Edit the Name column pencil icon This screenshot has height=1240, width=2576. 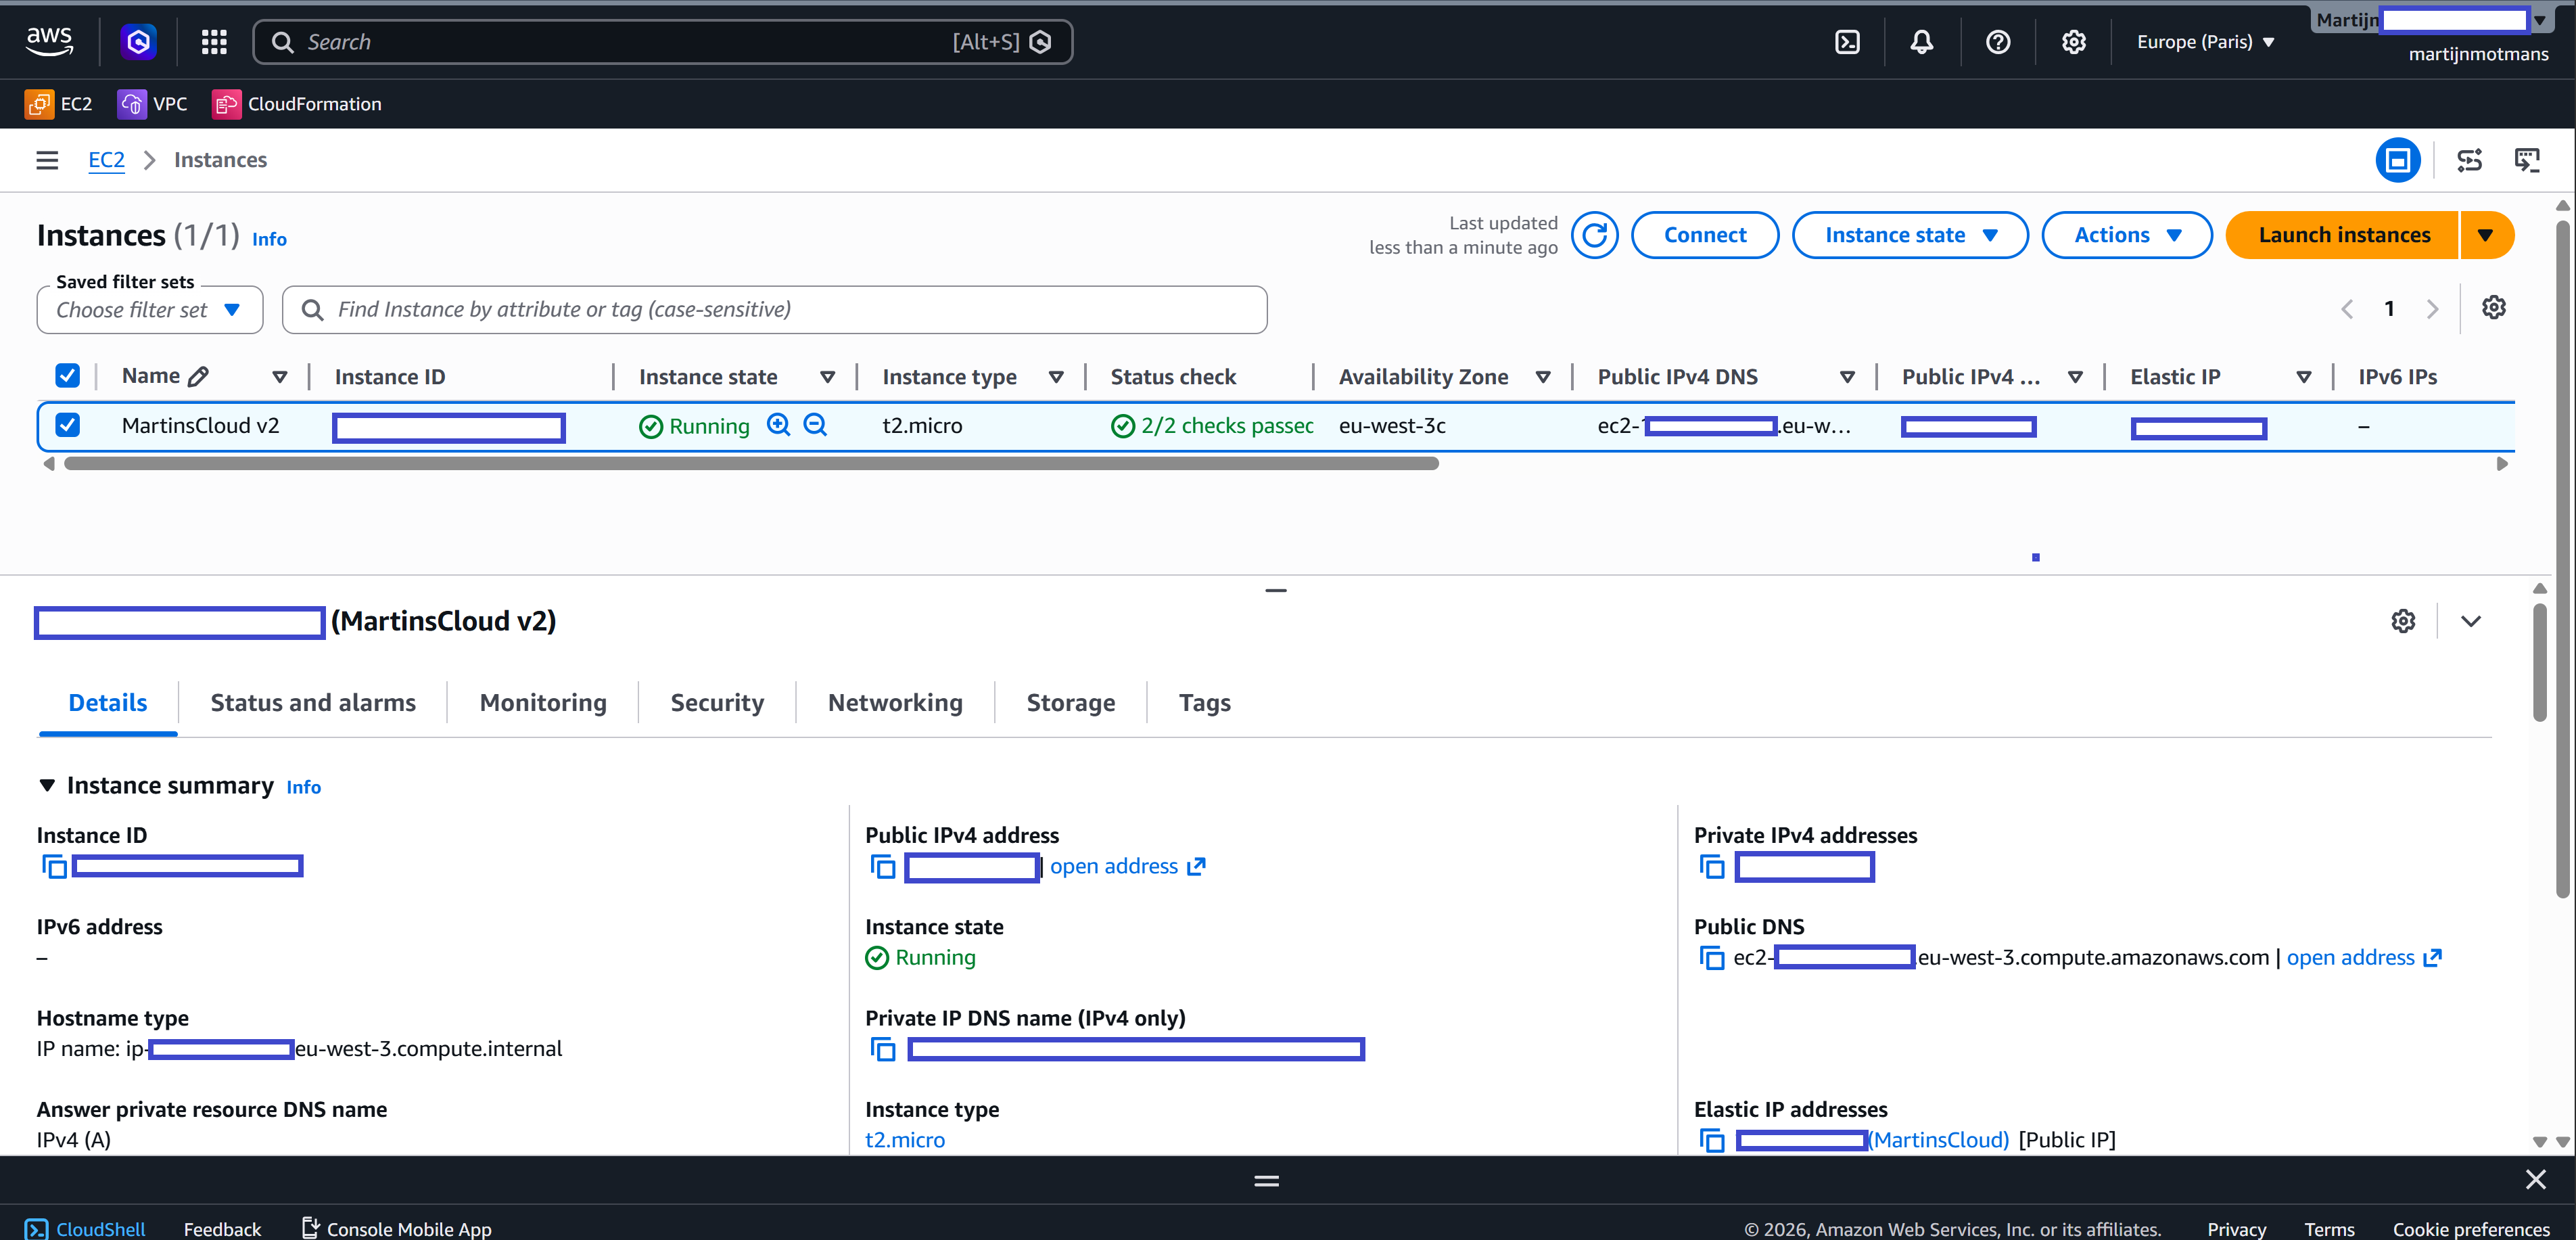(198, 377)
